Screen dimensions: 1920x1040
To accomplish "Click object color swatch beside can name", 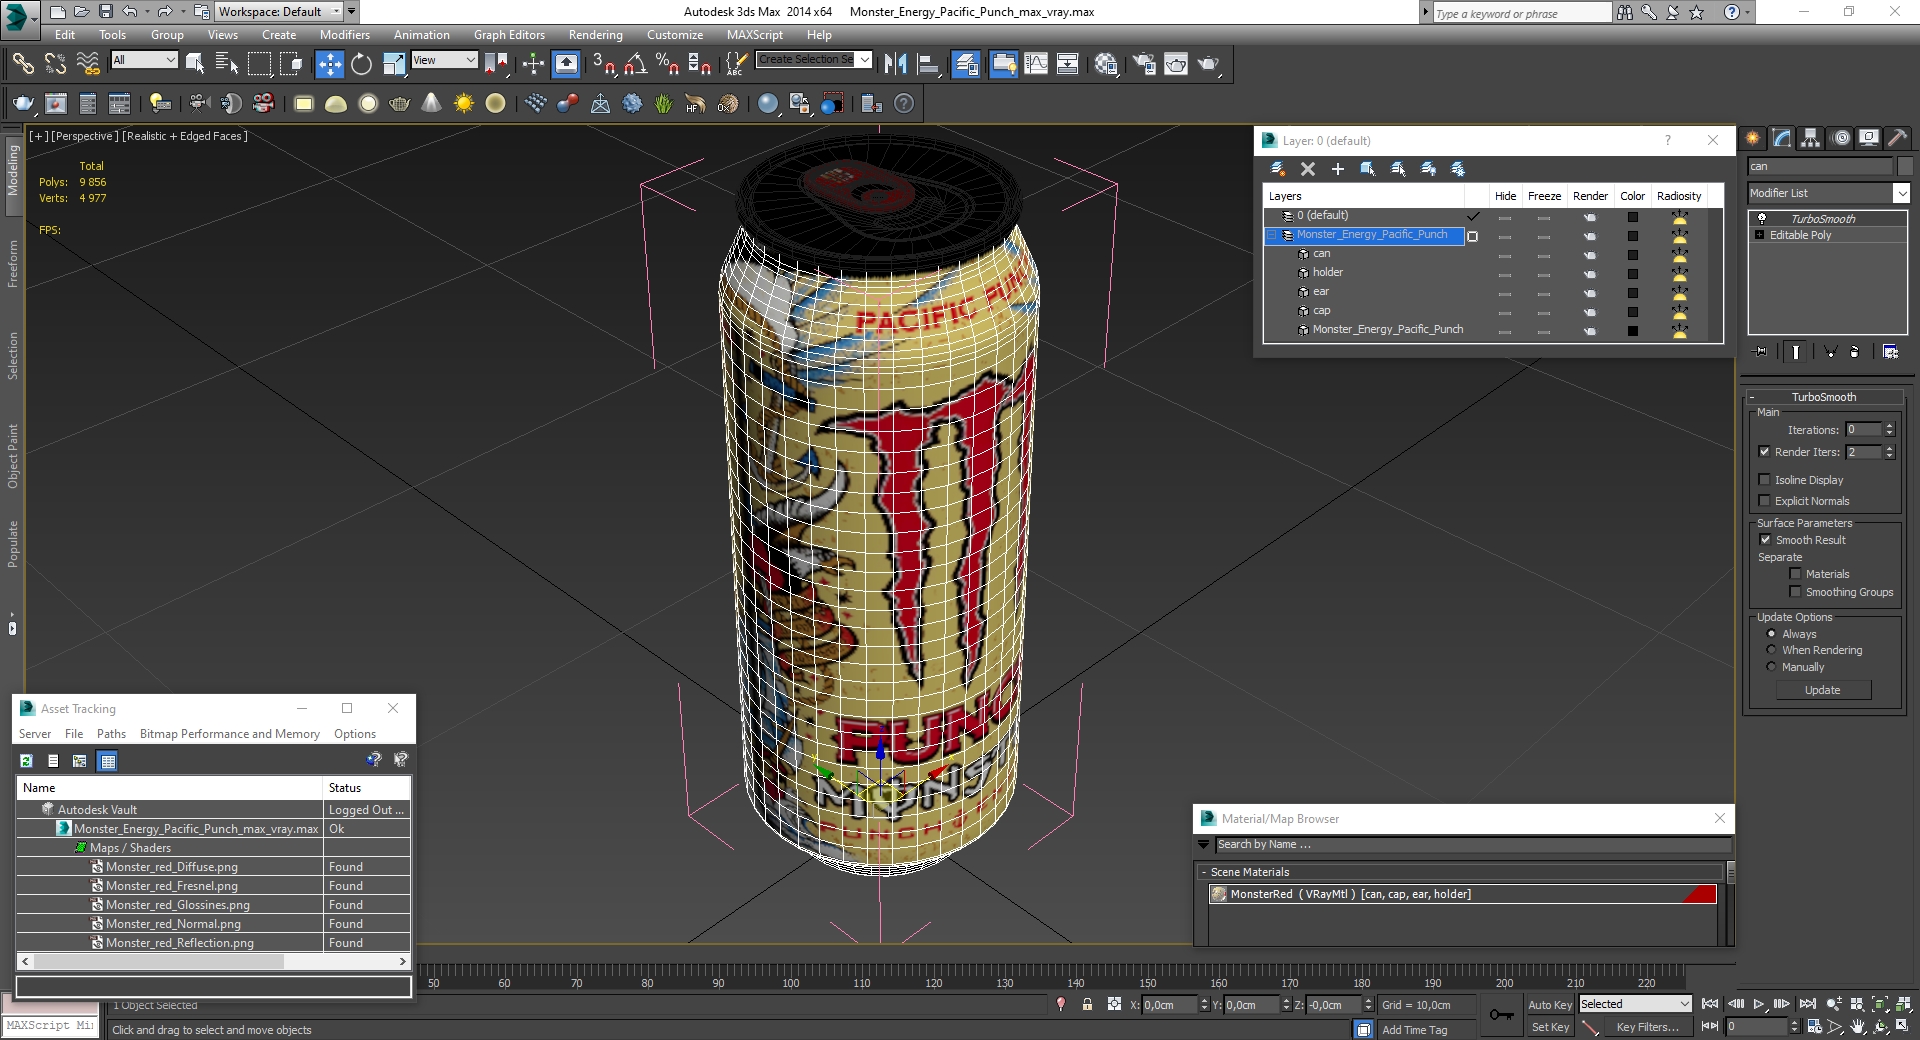I will (1905, 166).
